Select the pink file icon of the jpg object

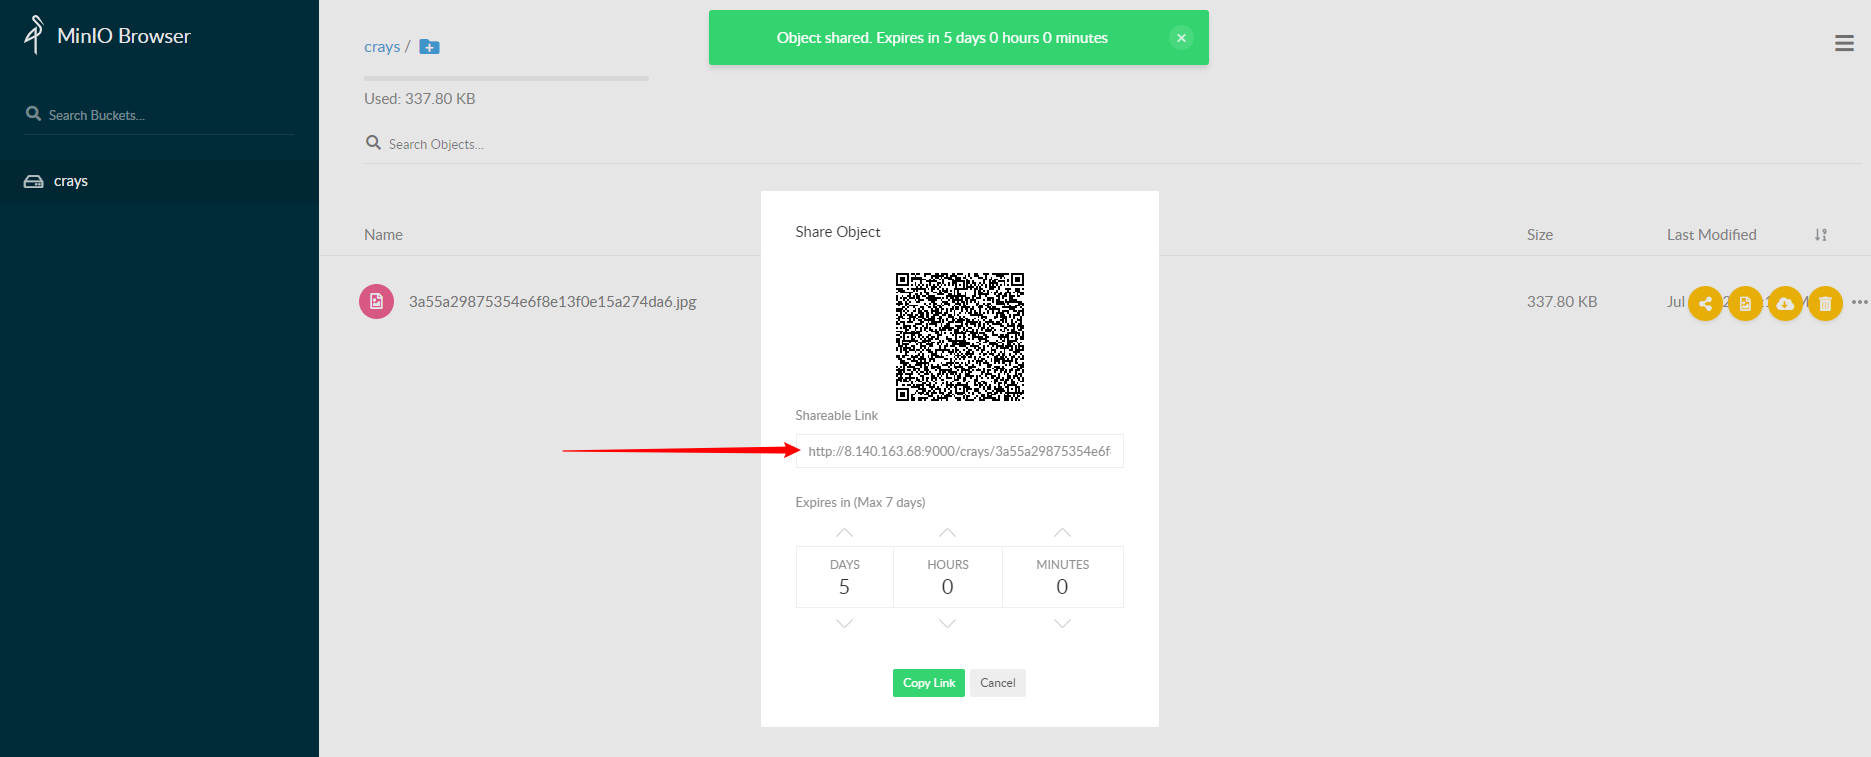(376, 301)
